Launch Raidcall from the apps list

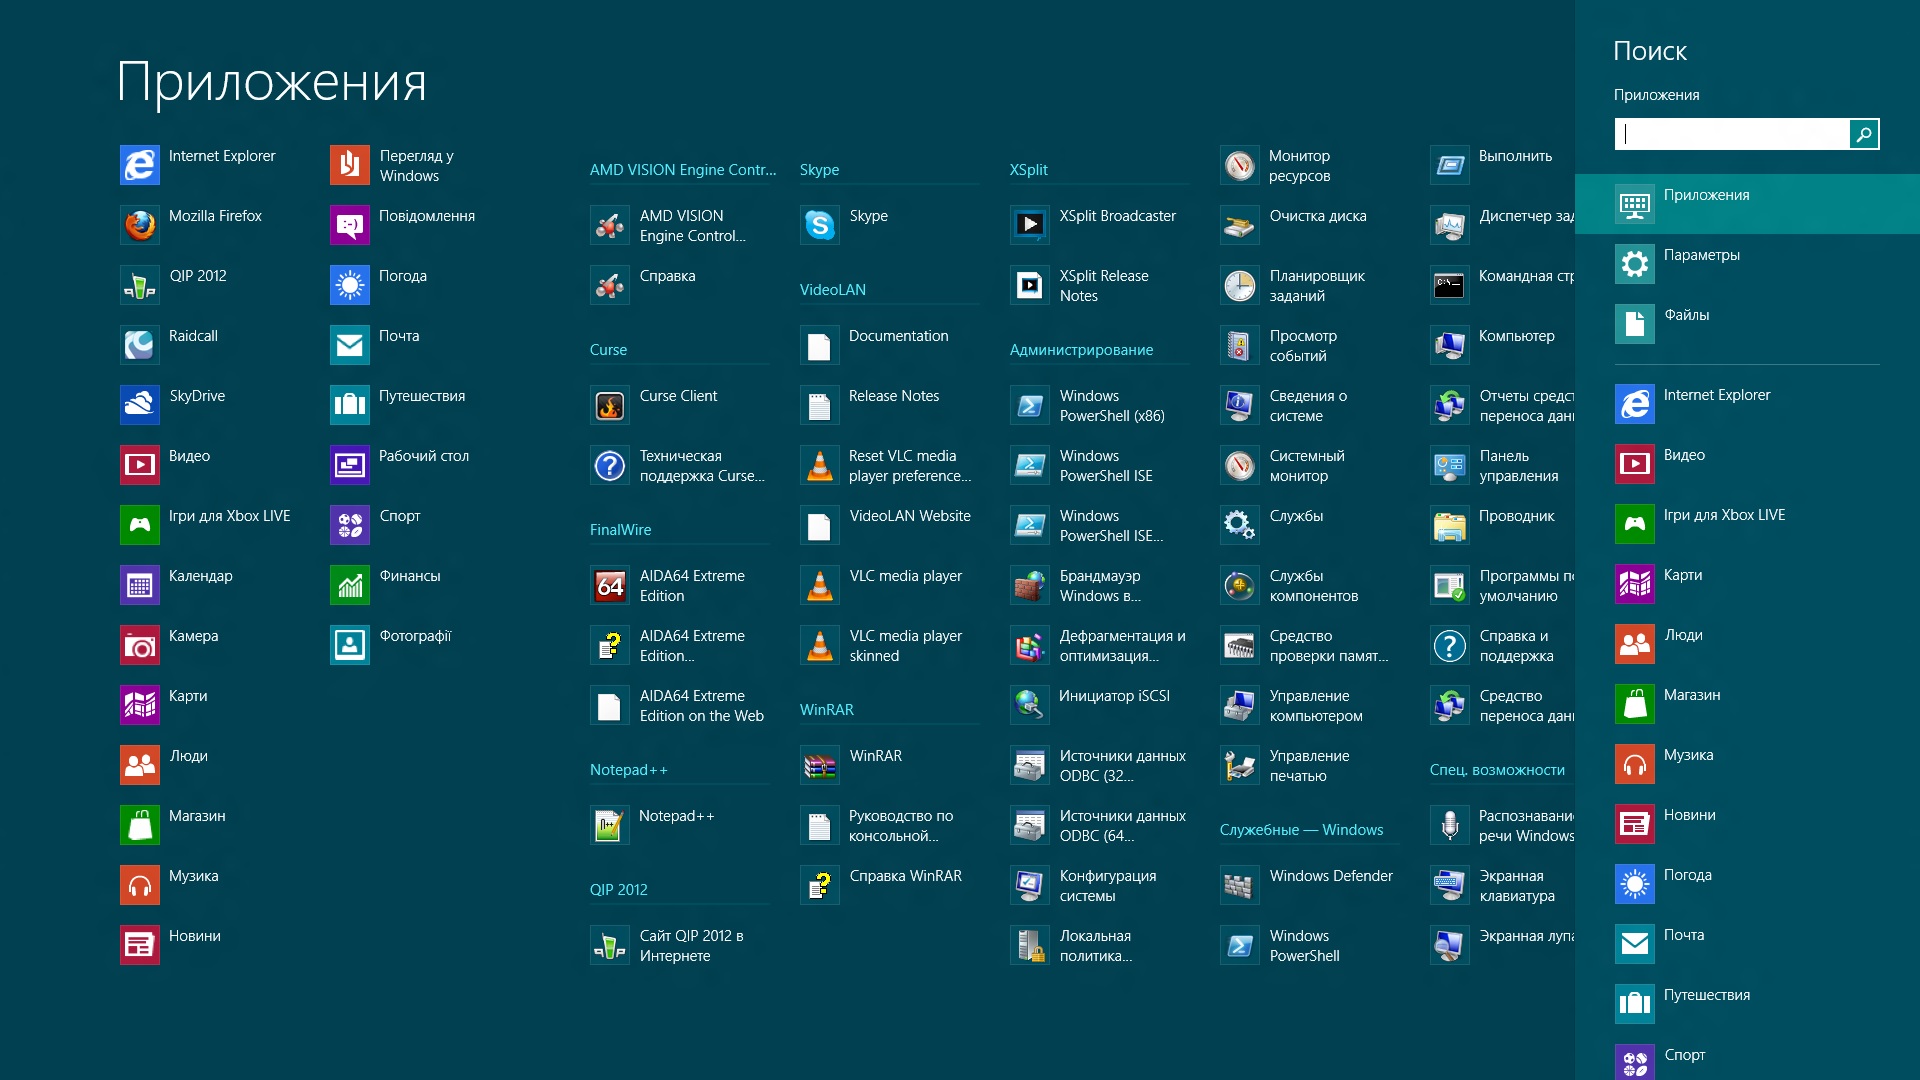(x=140, y=345)
